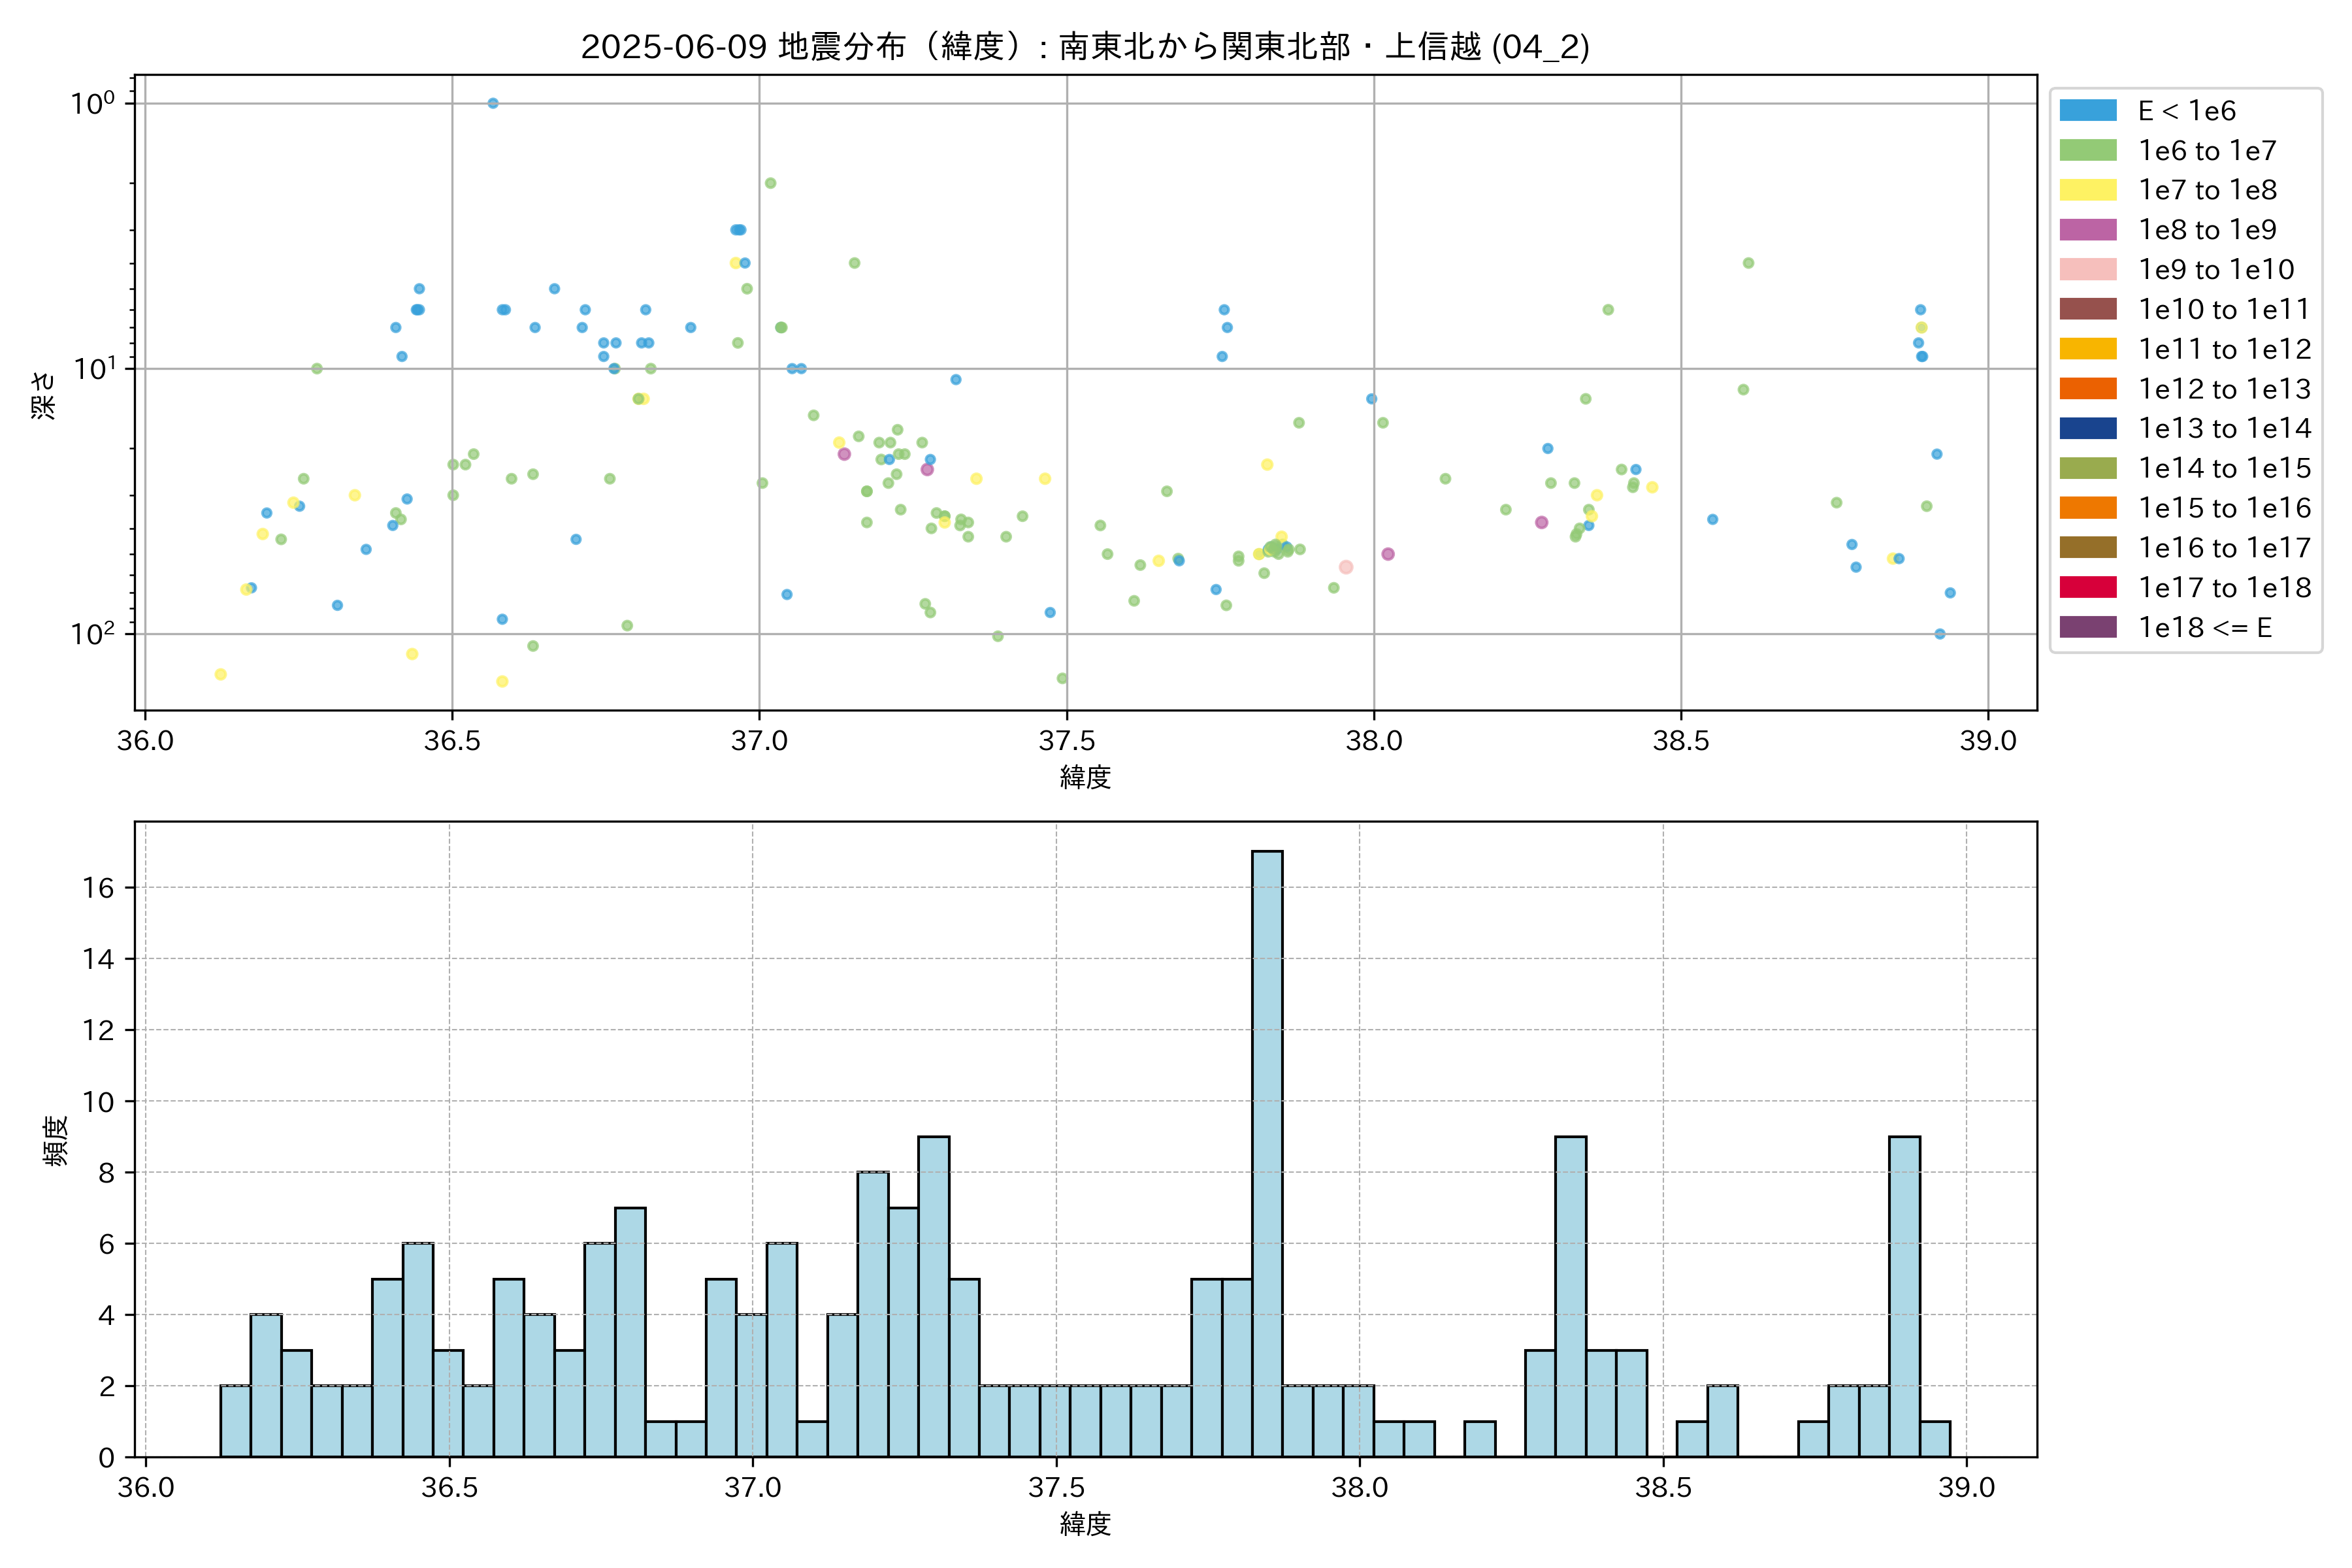Click the lone blue dot at depth 10^0

point(493,103)
